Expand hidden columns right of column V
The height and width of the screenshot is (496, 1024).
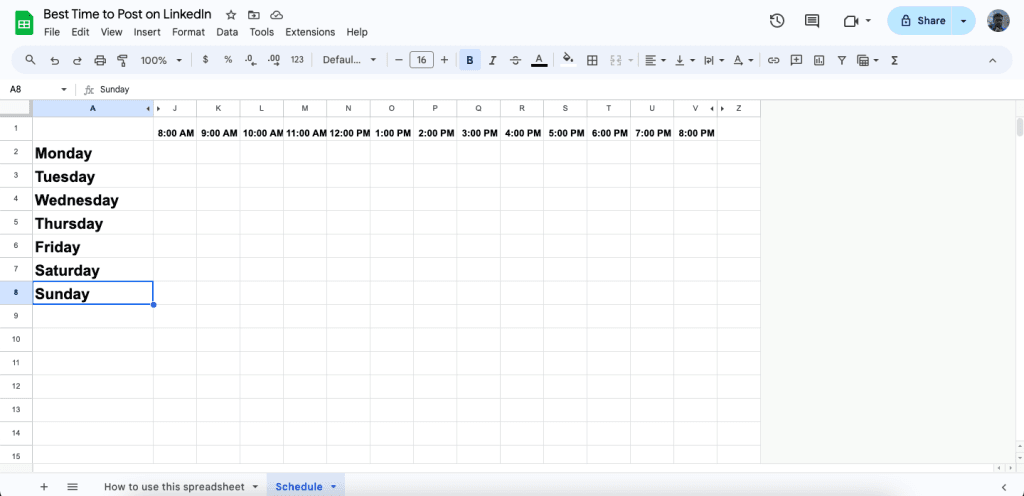click(711, 108)
